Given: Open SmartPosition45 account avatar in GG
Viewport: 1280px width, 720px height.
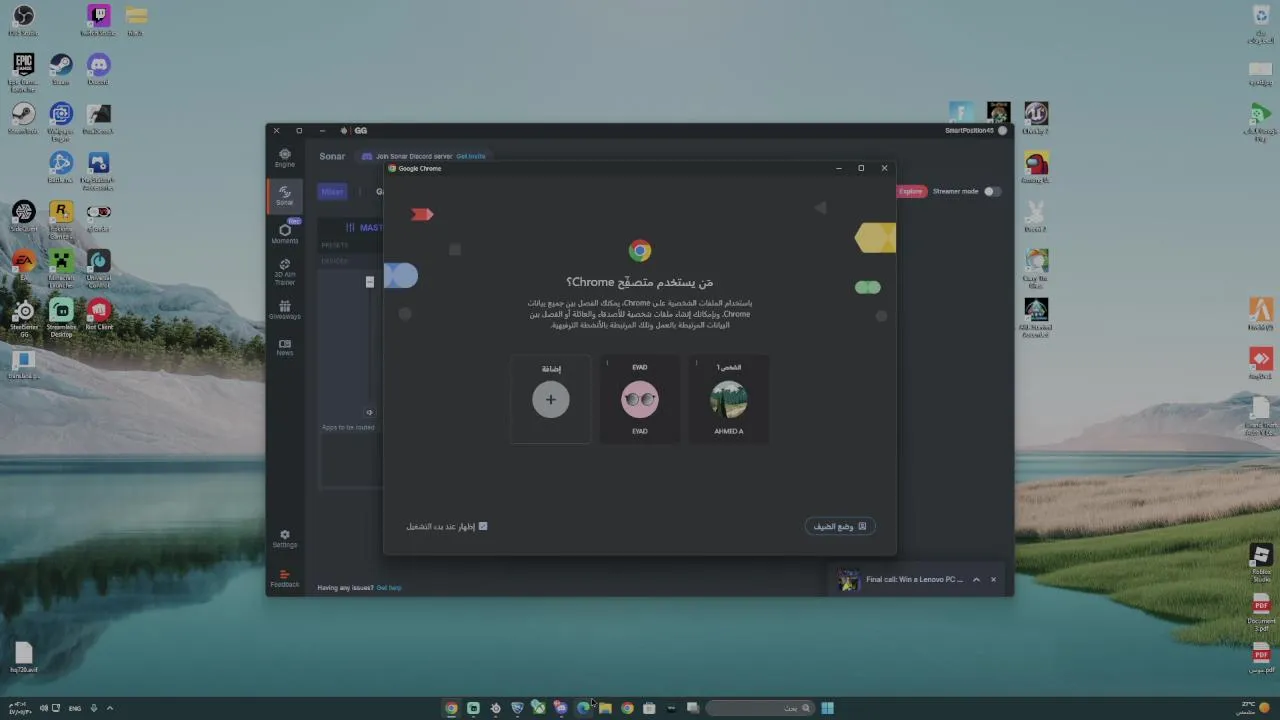Looking at the screenshot, I should click(x=1003, y=130).
